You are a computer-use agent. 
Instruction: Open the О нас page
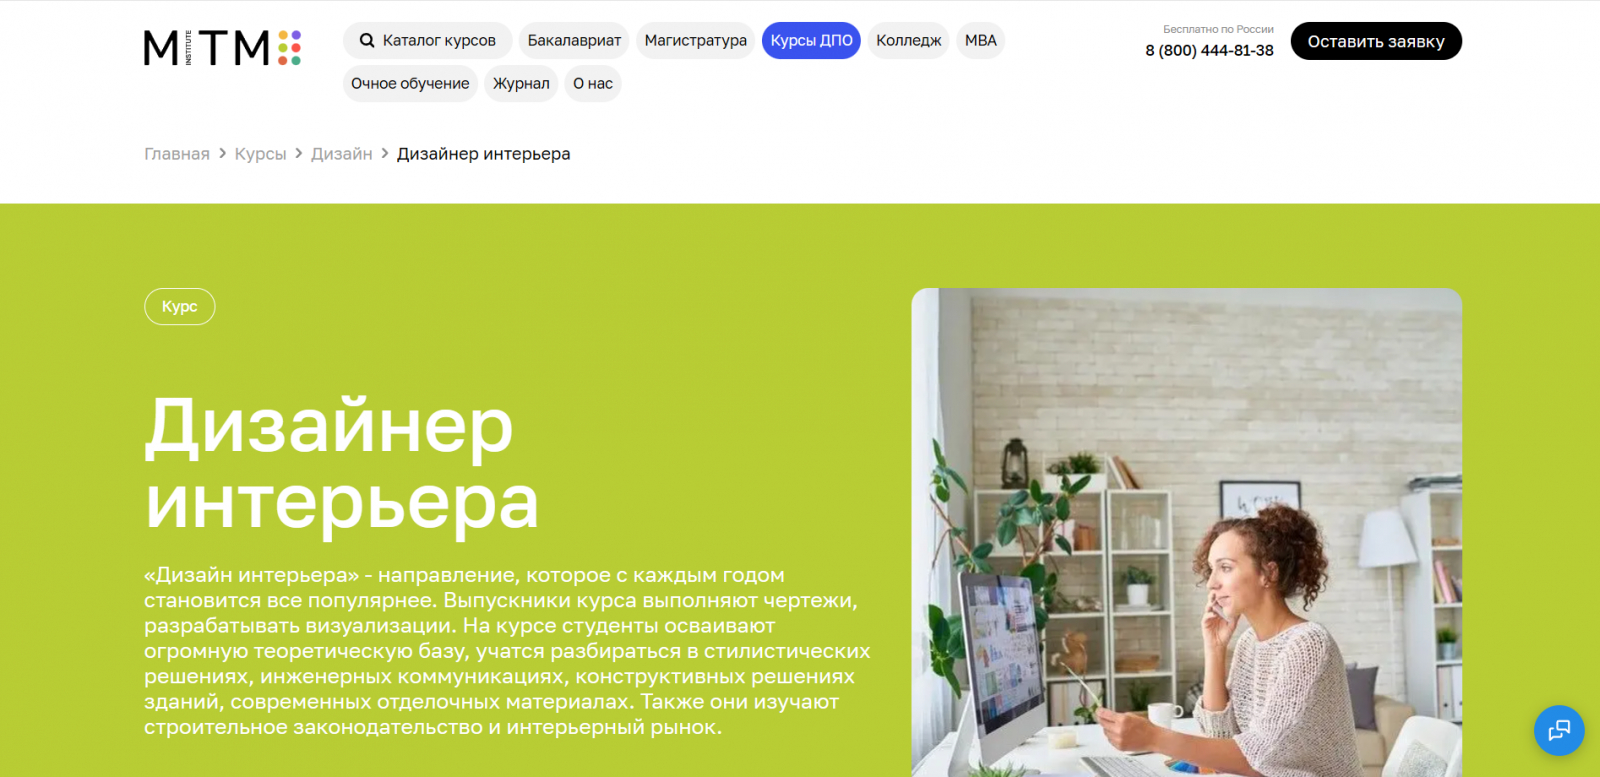tap(593, 84)
